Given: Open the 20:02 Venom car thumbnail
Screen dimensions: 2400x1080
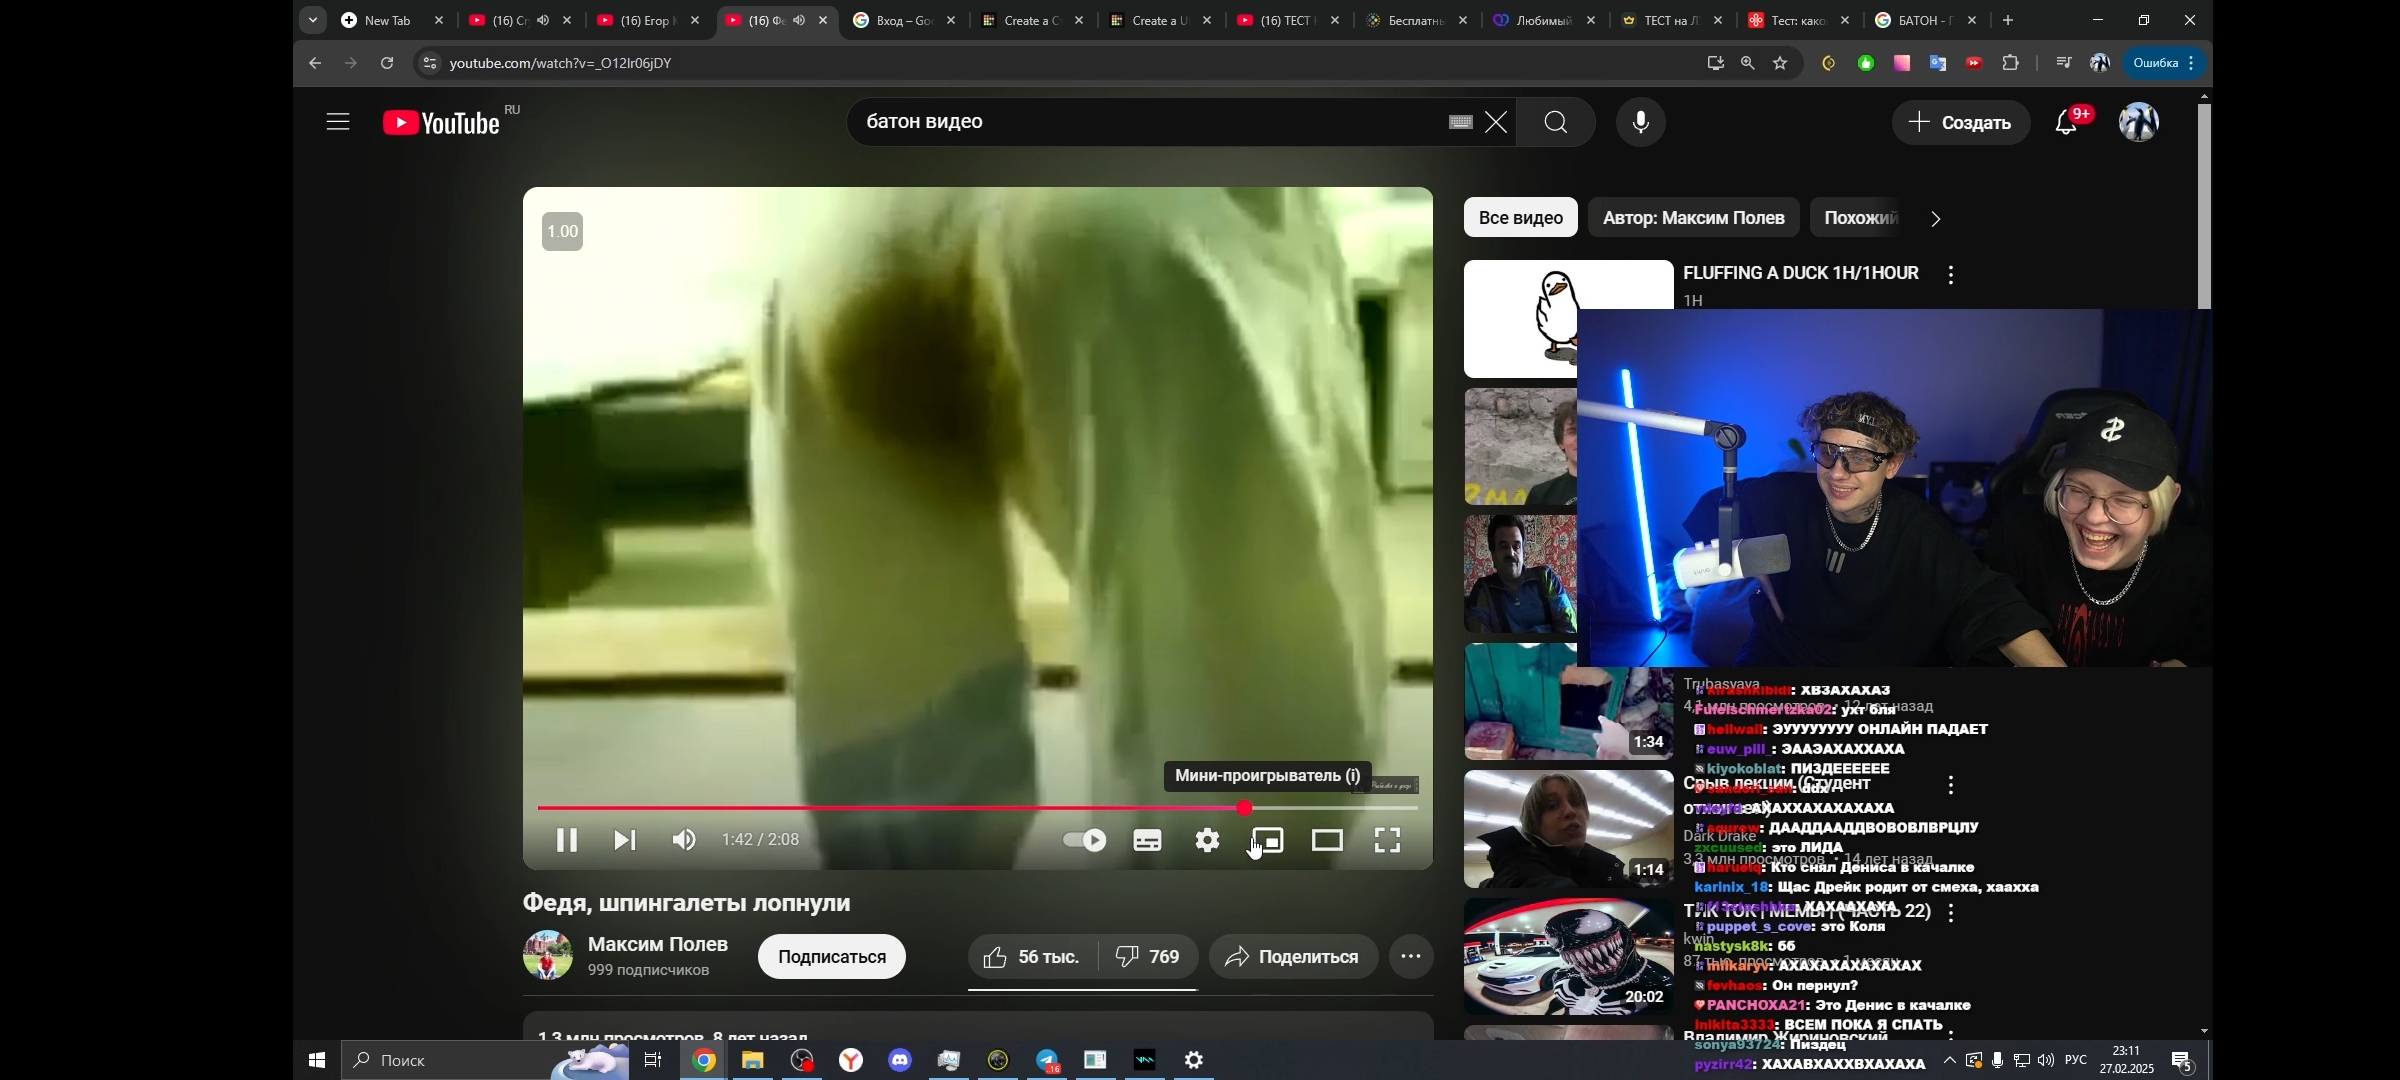Looking at the screenshot, I should [x=1568, y=957].
